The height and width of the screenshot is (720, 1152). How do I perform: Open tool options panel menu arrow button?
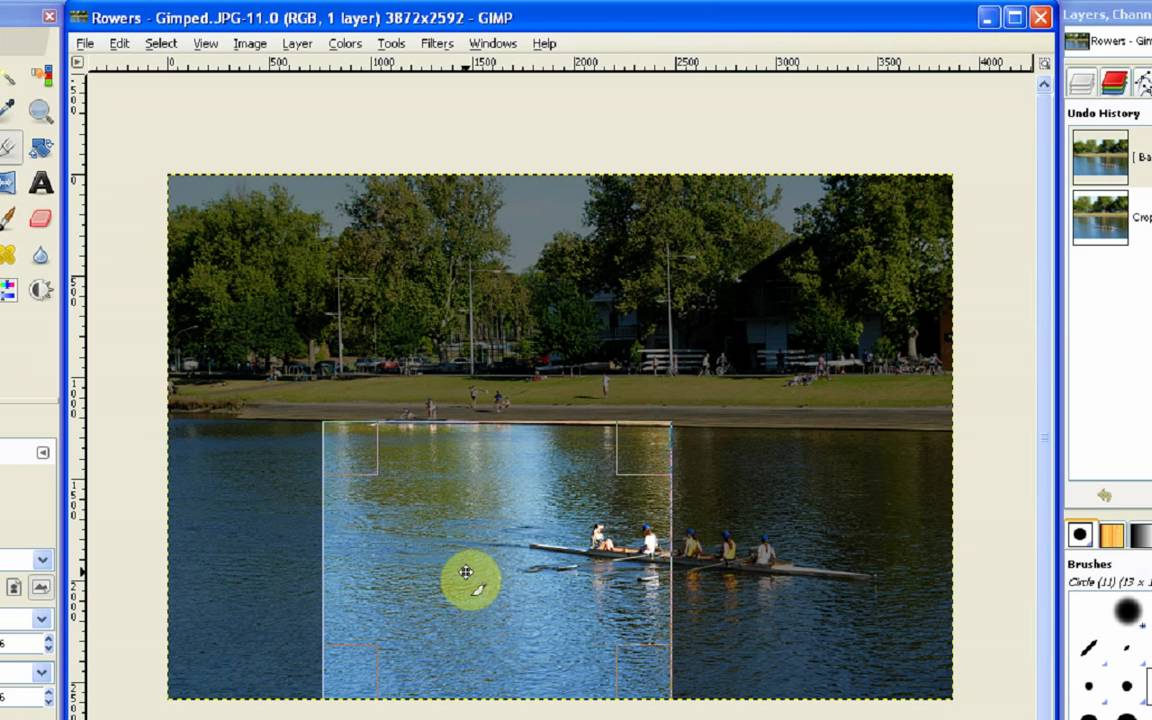pyautogui.click(x=43, y=452)
